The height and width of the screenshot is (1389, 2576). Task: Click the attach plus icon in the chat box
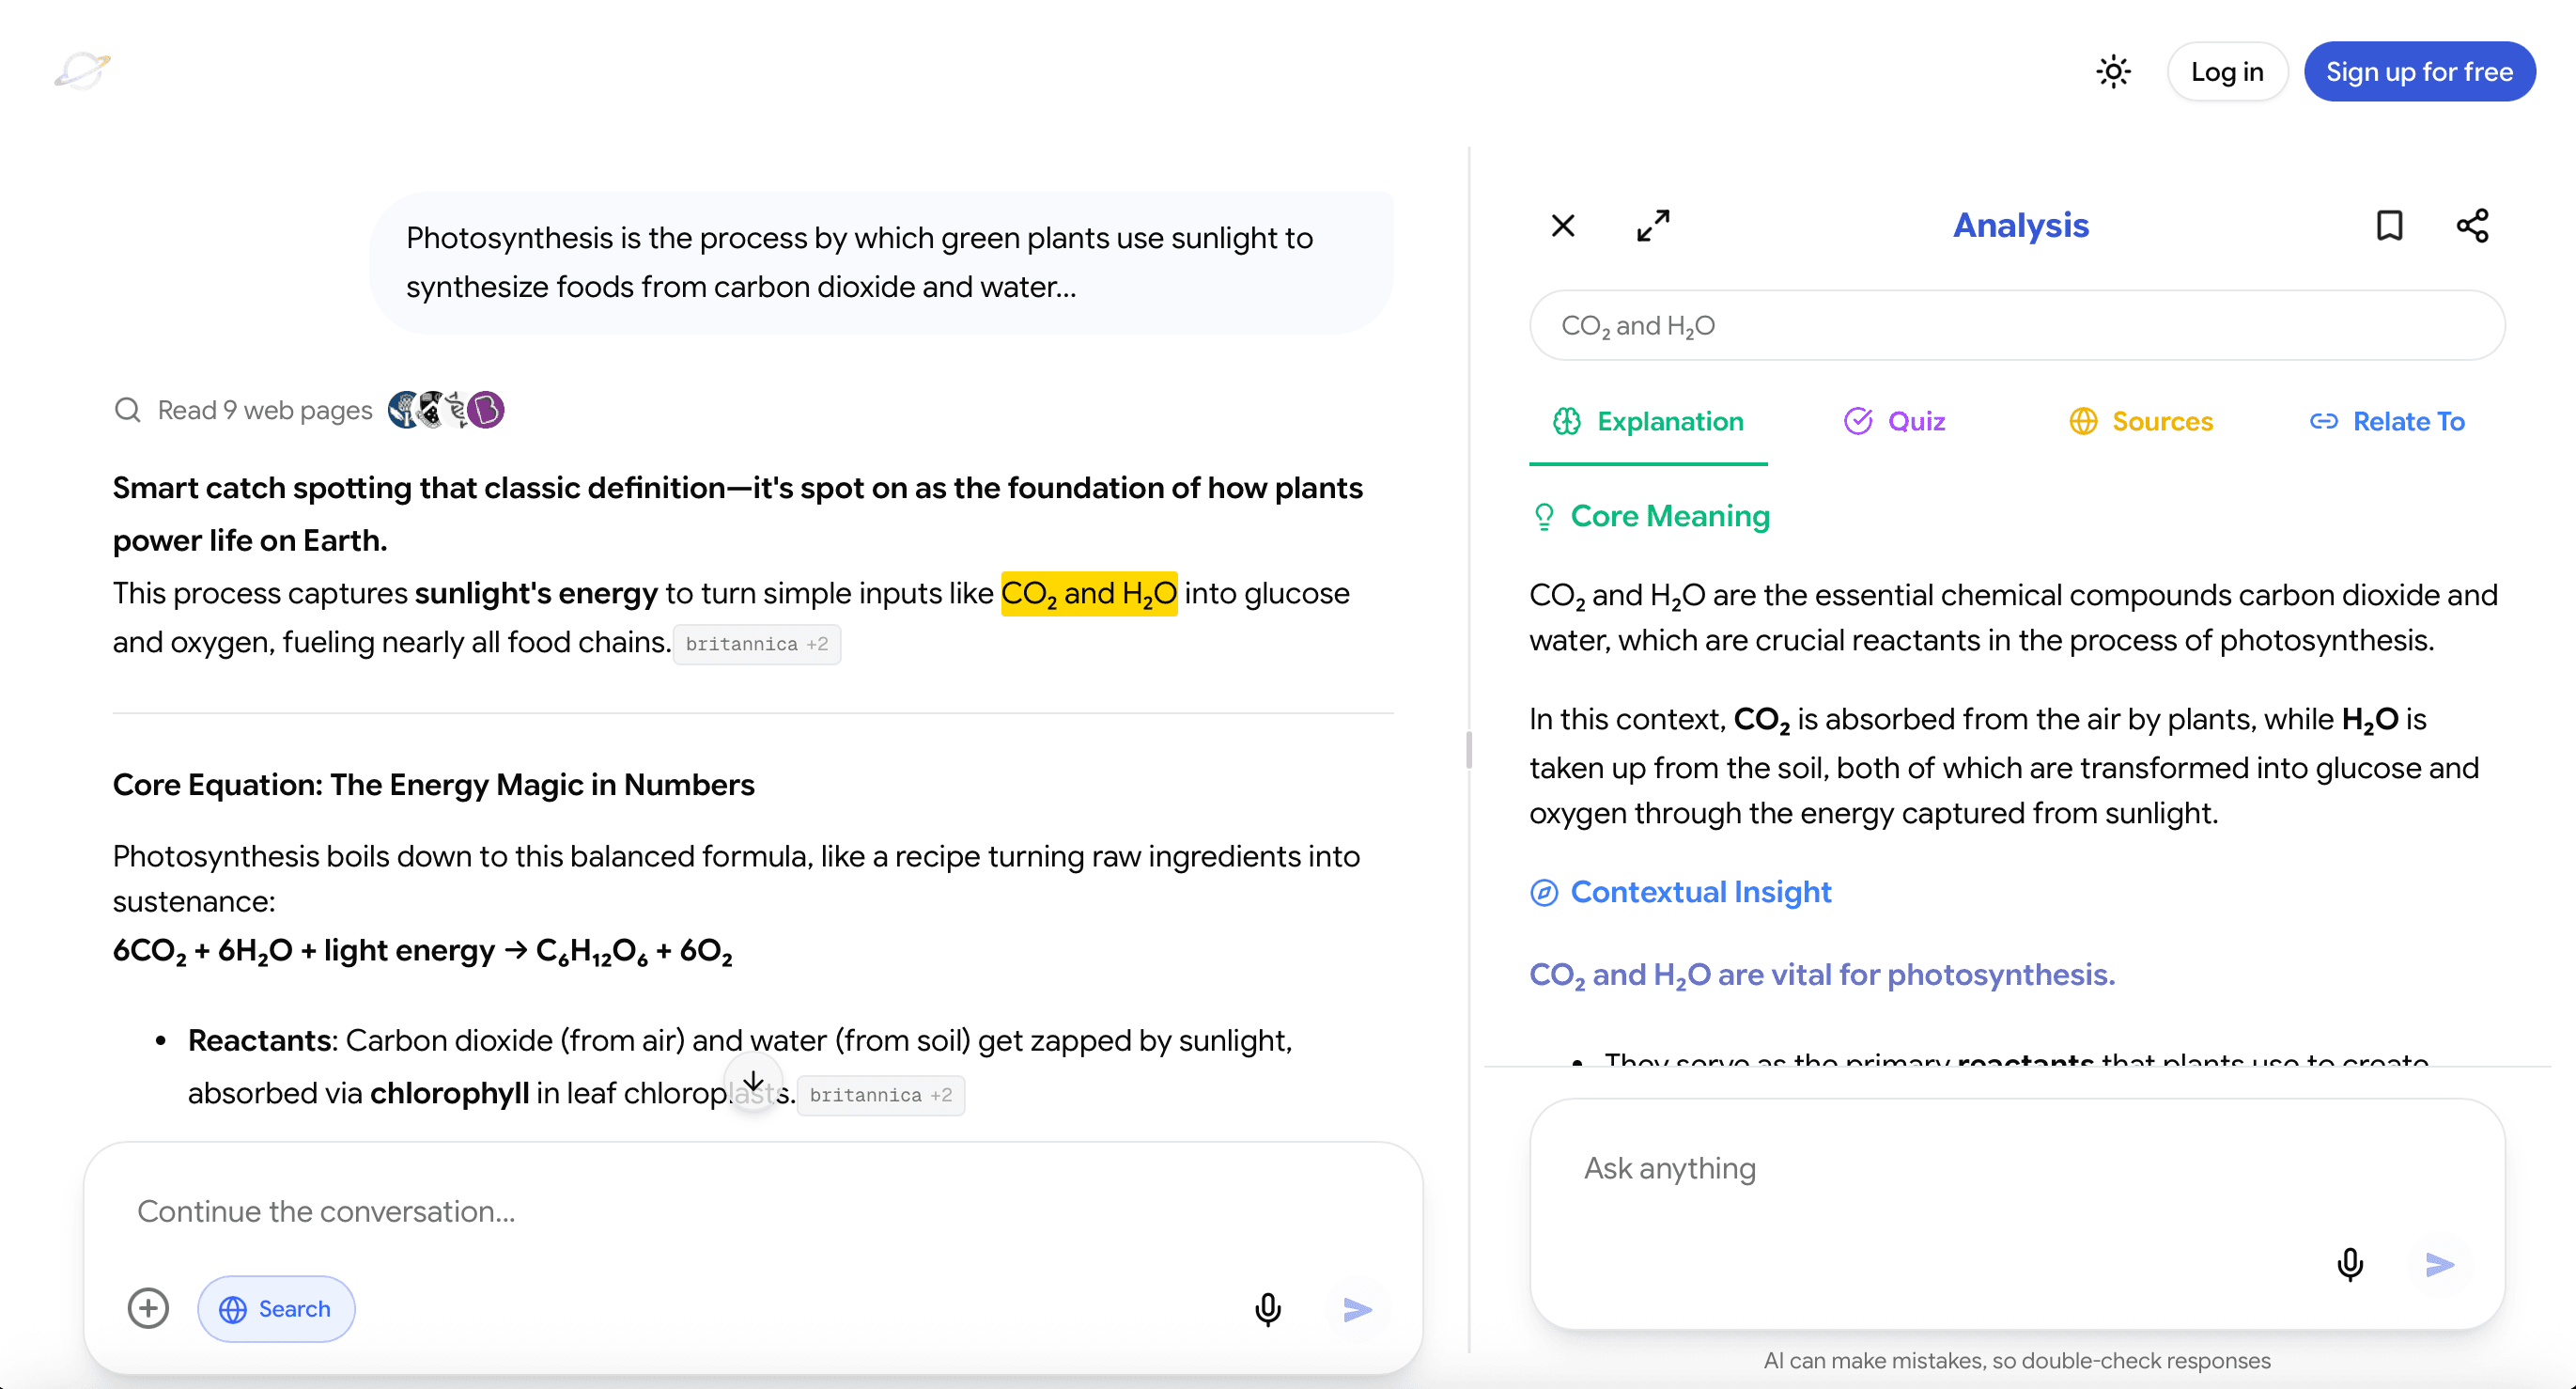(x=148, y=1308)
